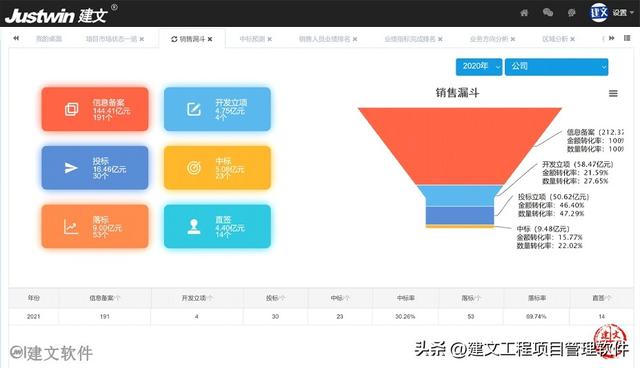
Task: Click the 年份 column header
Action: click(34, 298)
